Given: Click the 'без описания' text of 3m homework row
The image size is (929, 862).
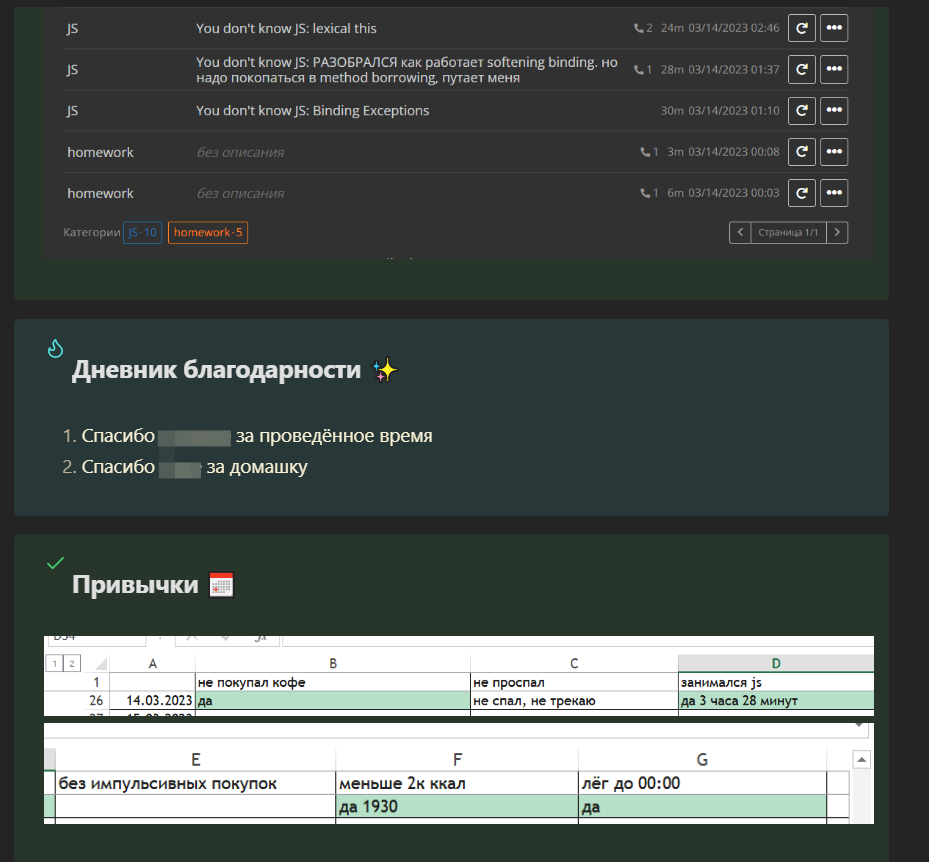Looking at the screenshot, I should (240, 152).
